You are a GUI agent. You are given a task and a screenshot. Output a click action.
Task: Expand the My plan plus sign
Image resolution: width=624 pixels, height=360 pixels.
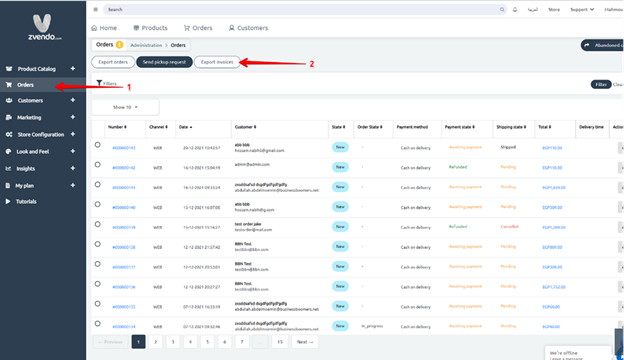(x=73, y=185)
